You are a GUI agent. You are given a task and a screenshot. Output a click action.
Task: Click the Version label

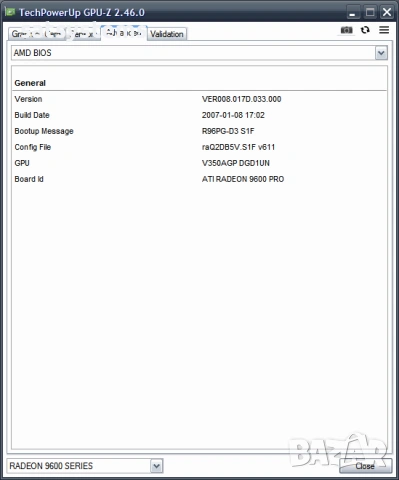coord(28,99)
